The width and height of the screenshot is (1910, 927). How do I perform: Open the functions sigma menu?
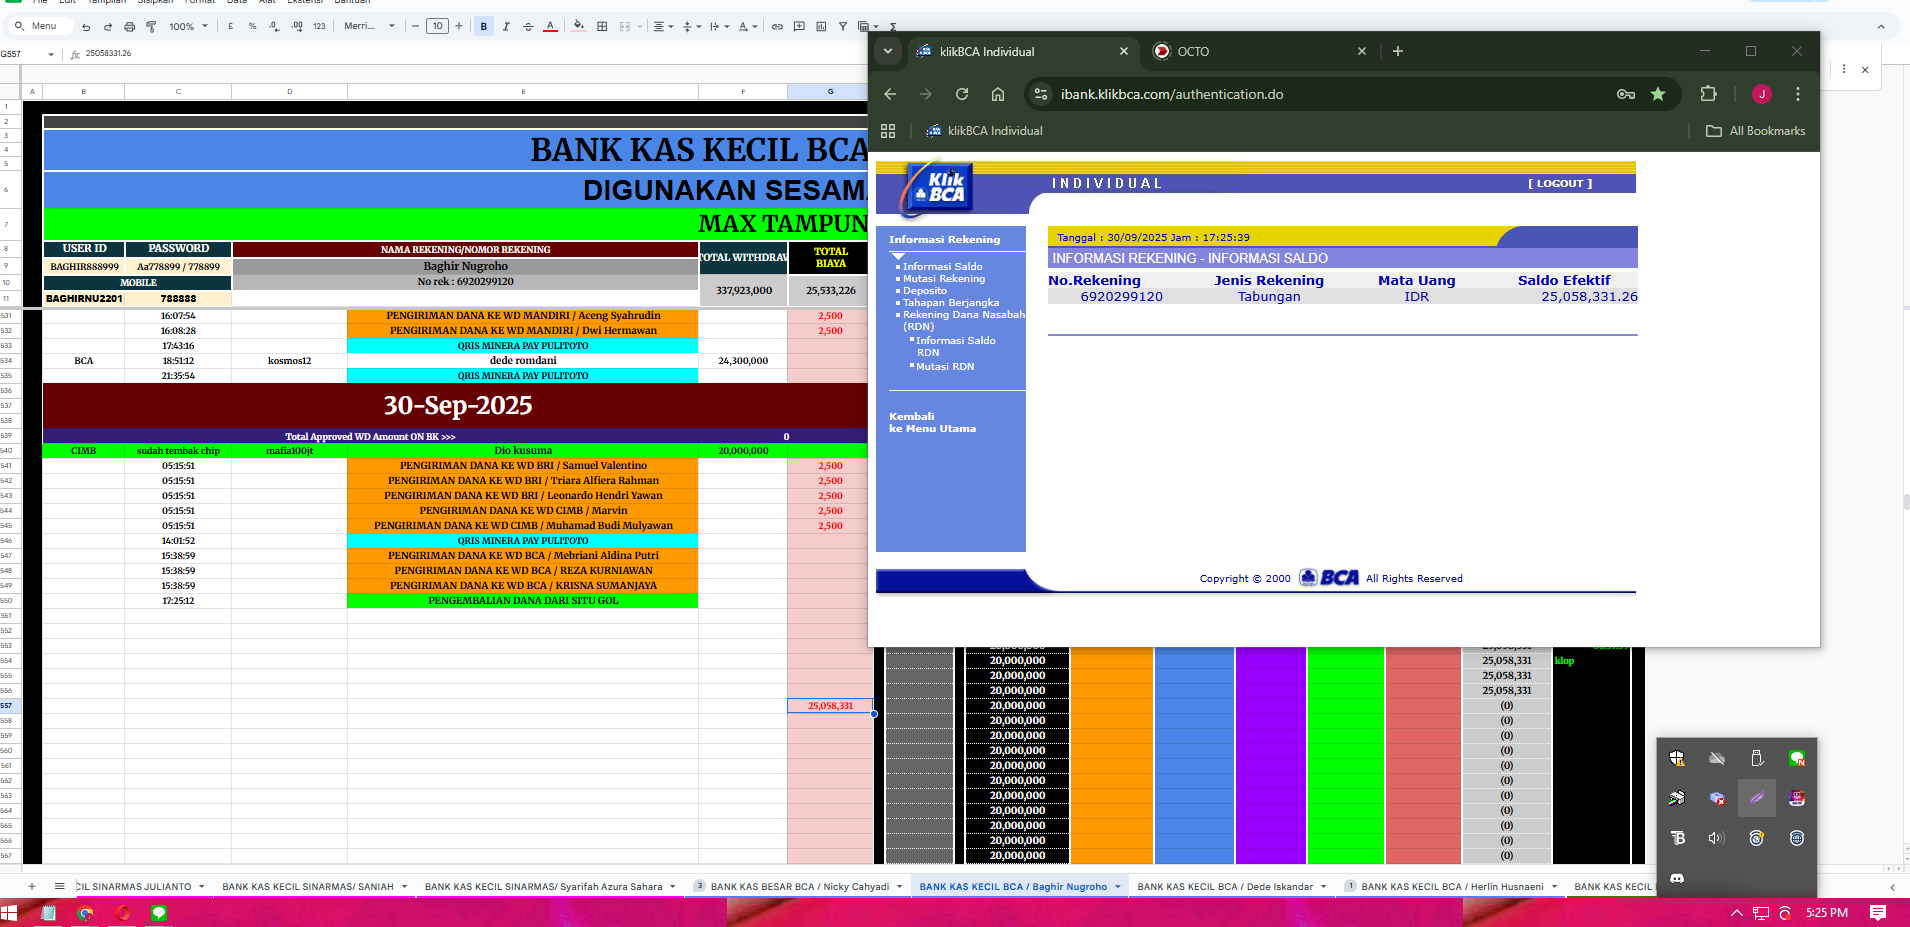tap(893, 27)
